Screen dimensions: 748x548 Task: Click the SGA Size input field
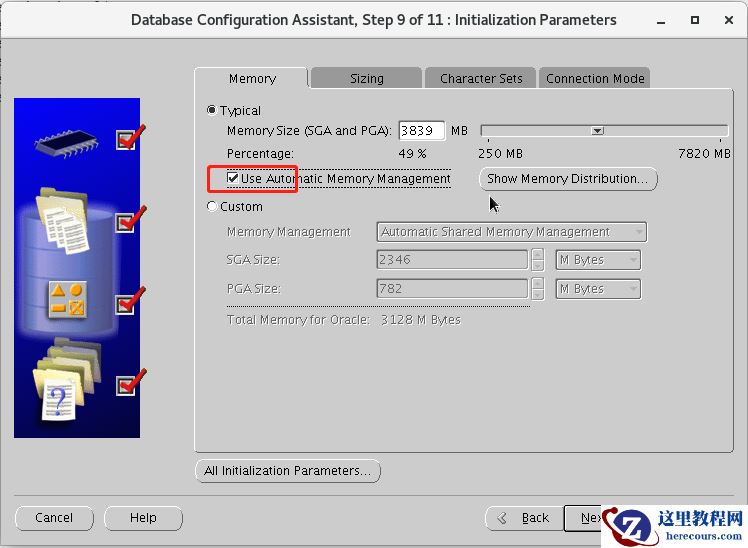pyautogui.click(x=452, y=260)
